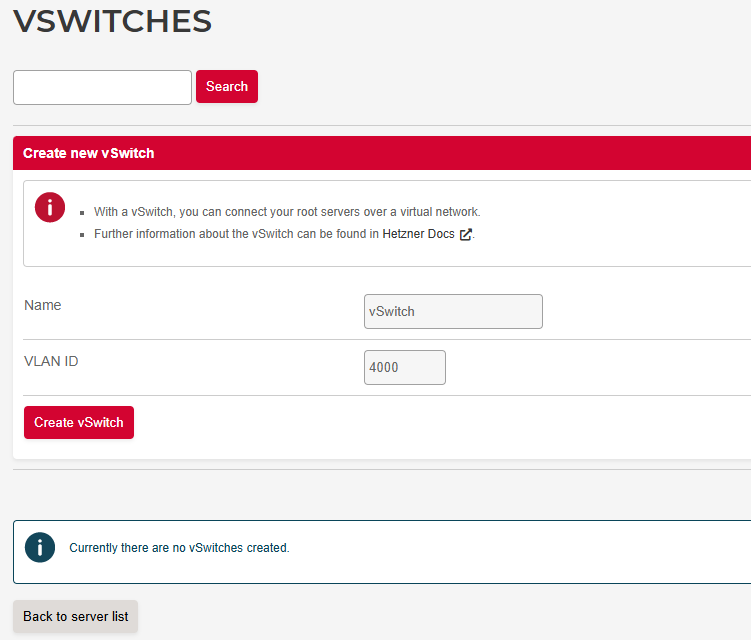Image resolution: width=751 pixels, height=640 pixels.
Task: Click the first bullet marker in the info box
Action: tap(81, 213)
